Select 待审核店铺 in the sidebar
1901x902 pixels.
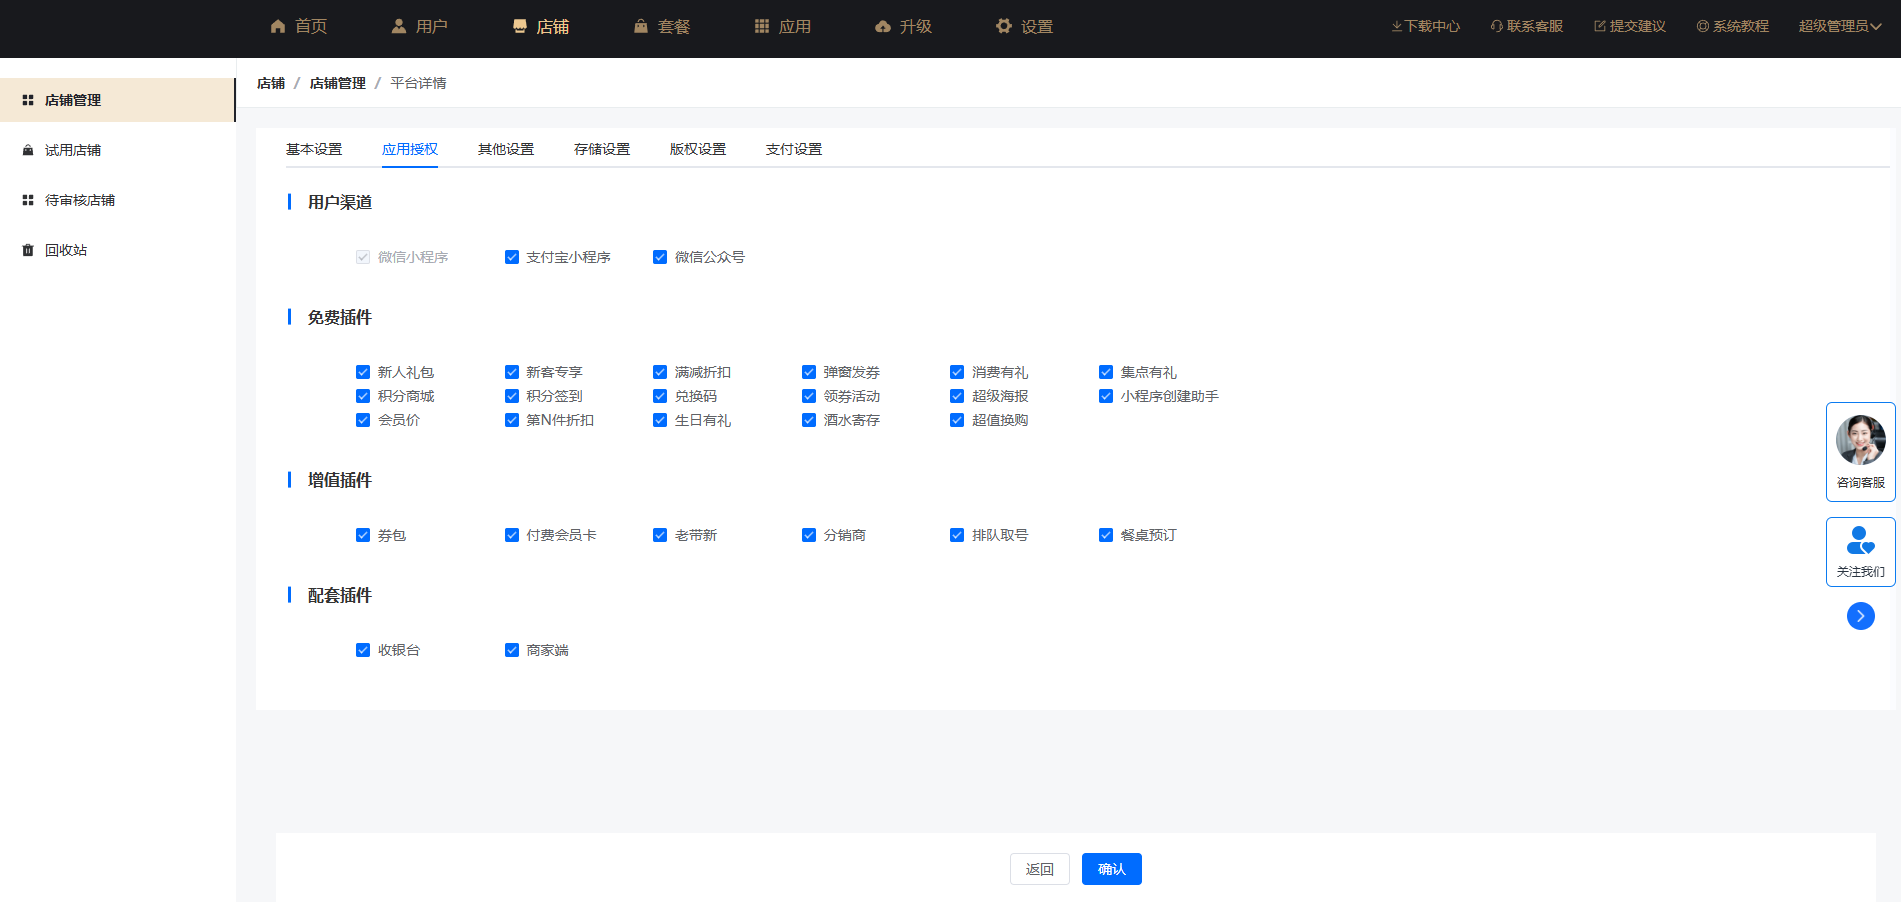pos(80,200)
